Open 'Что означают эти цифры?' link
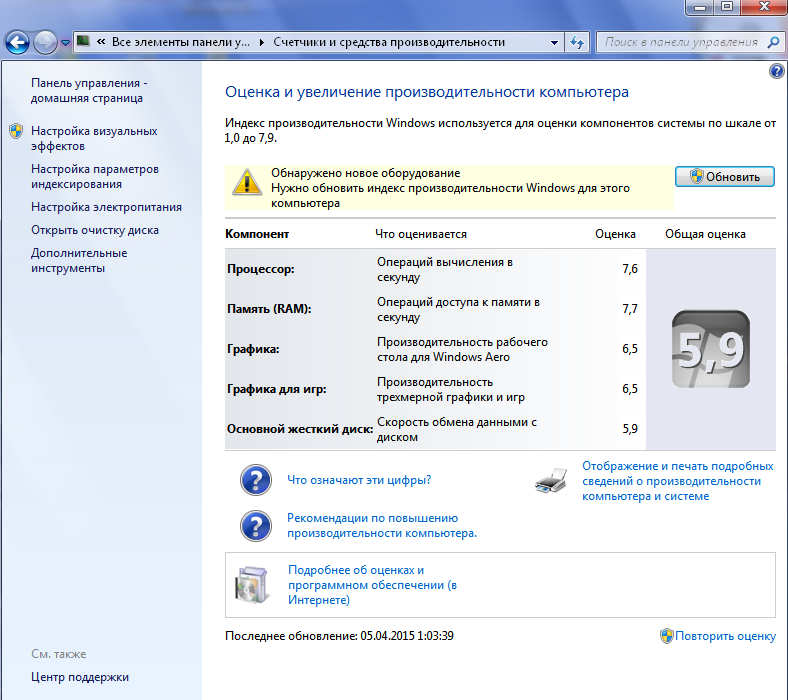 pos(359,480)
